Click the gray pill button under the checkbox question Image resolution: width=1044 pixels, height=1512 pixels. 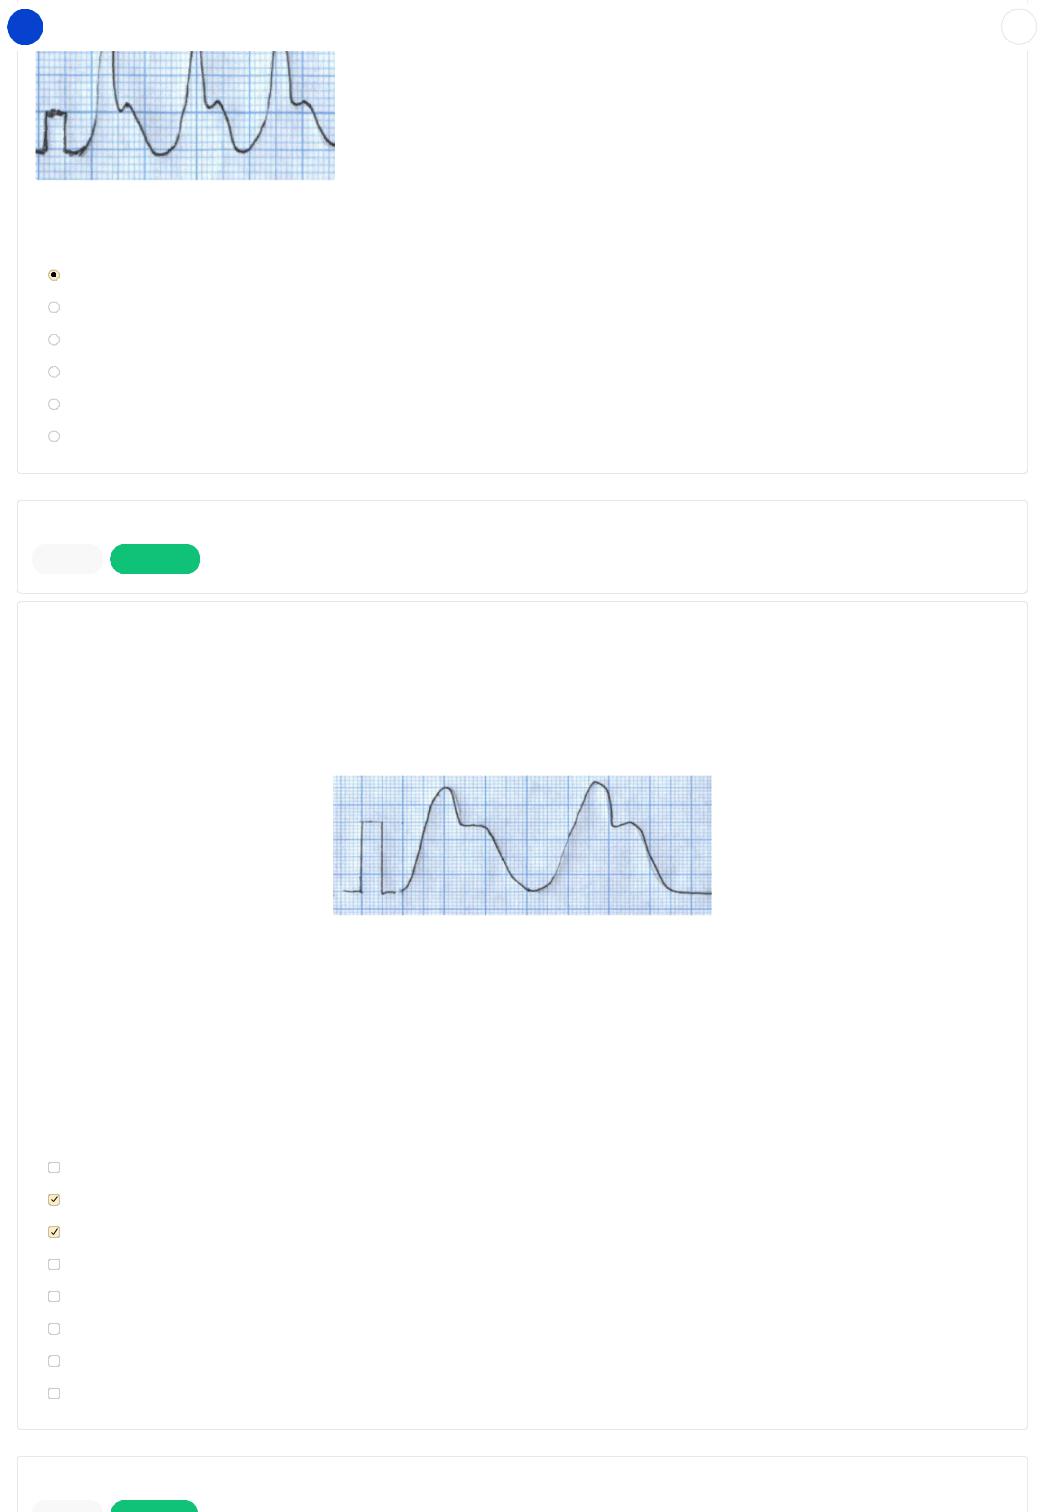click(68, 1506)
